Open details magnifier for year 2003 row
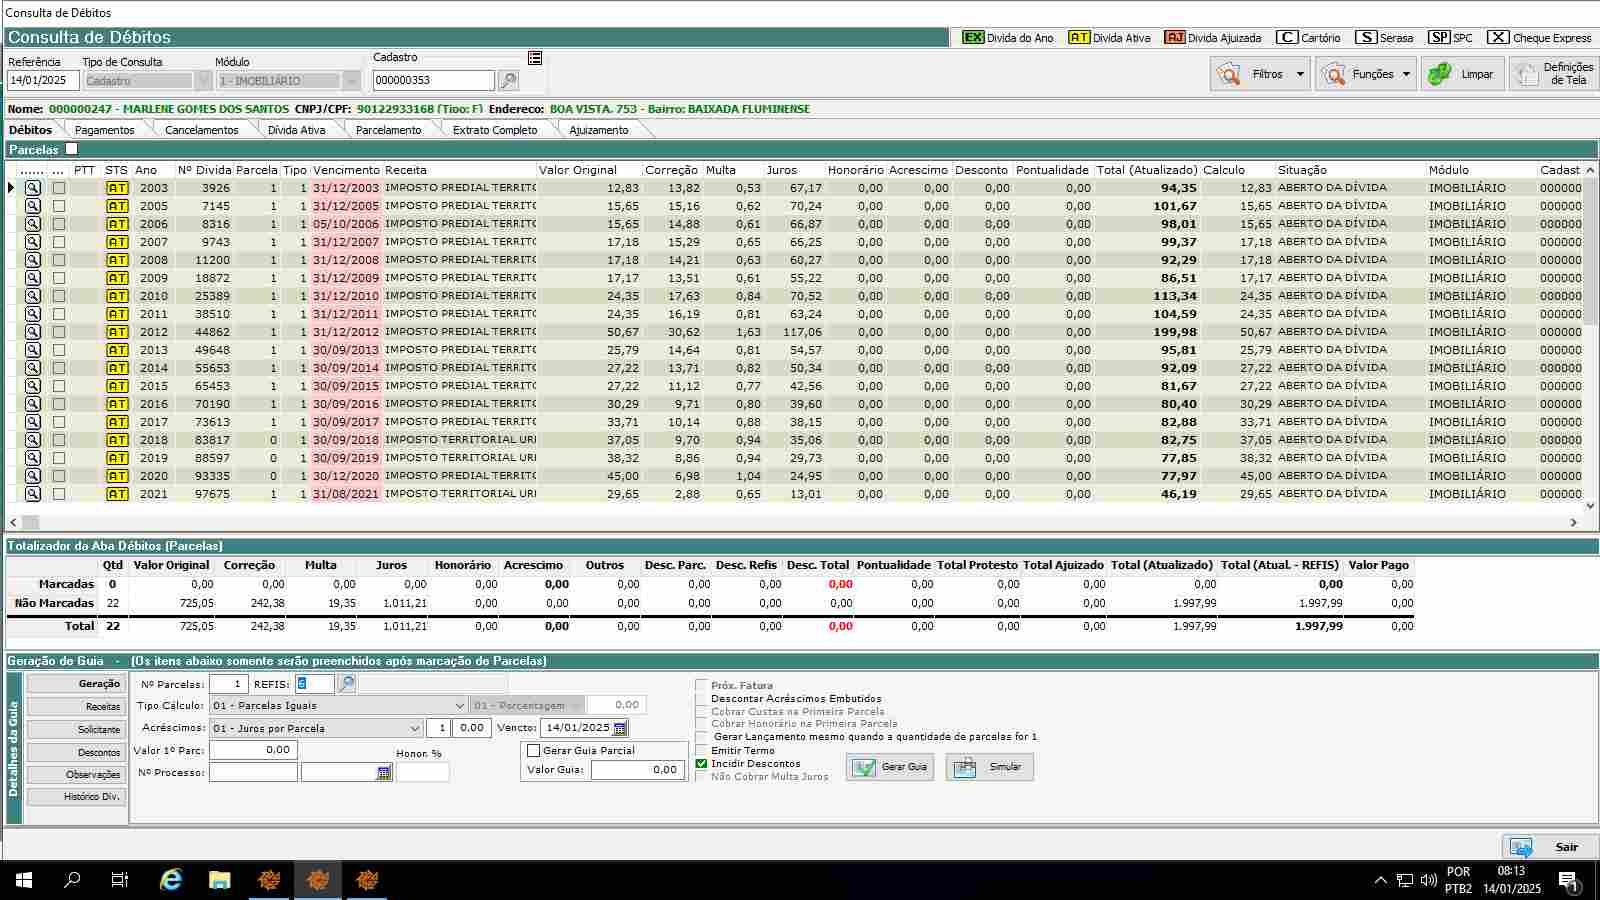The width and height of the screenshot is (1600, 900). [33, 188]
